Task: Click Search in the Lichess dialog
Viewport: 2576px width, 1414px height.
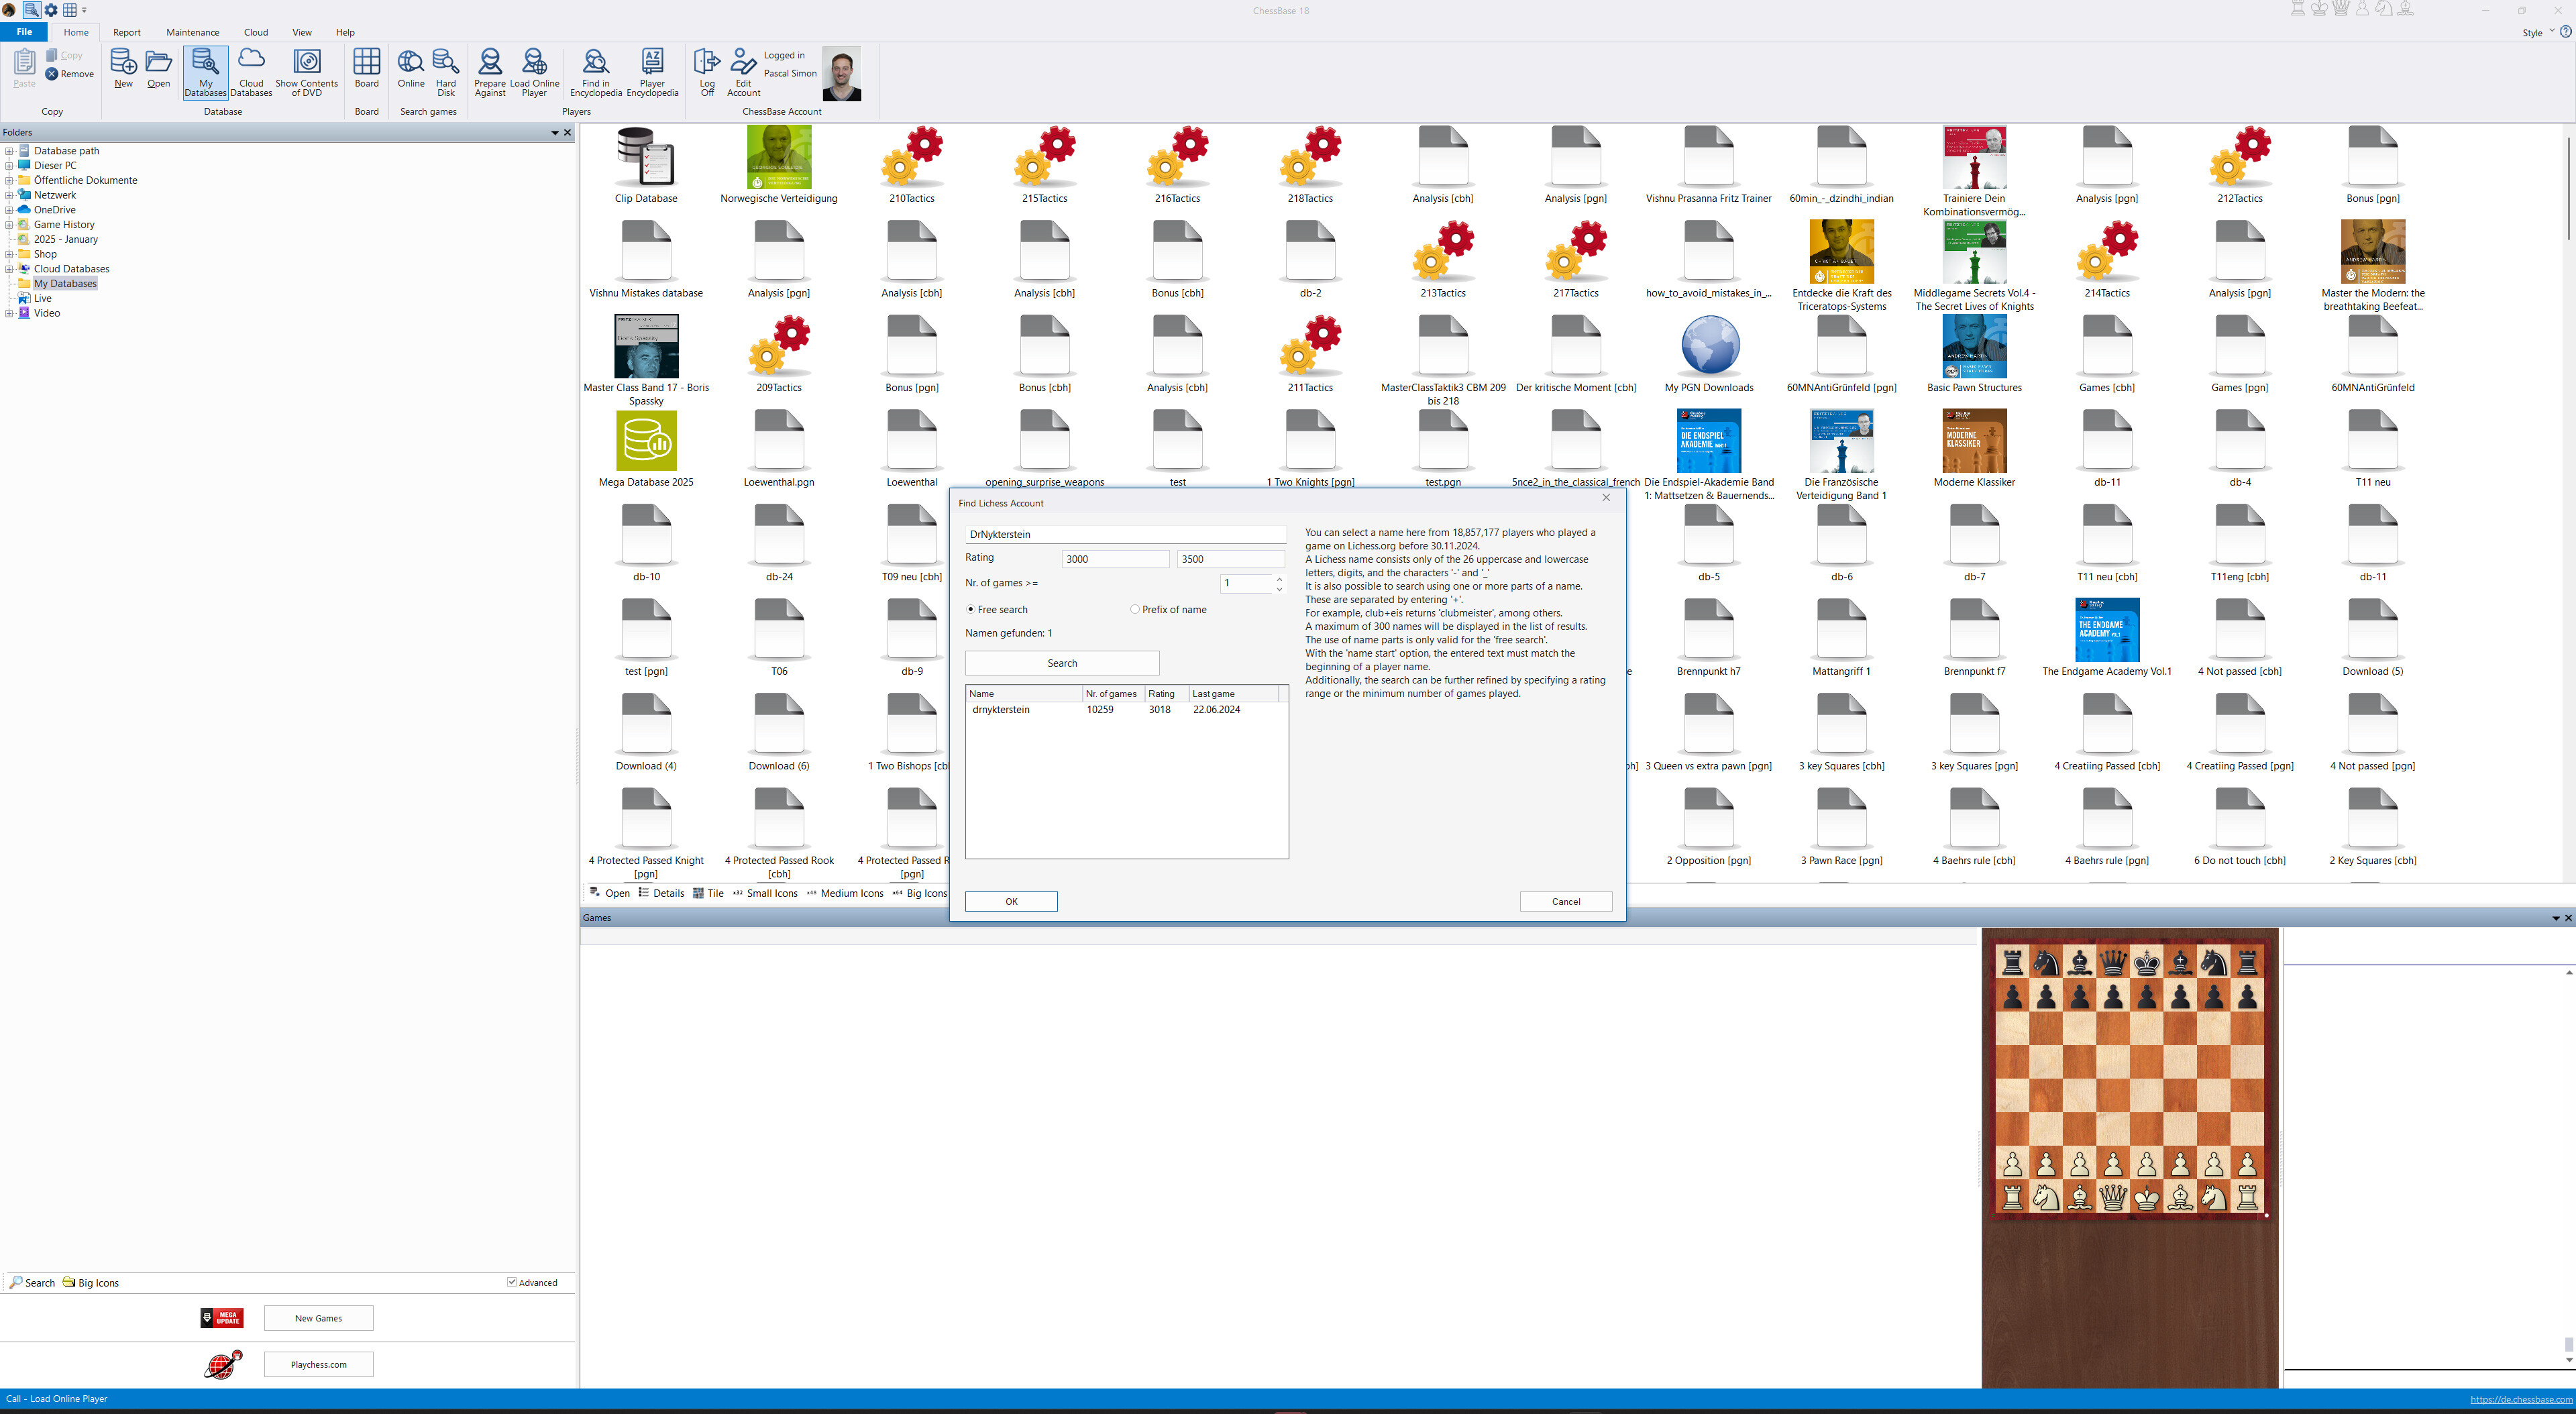Action: click(1061, 662)
